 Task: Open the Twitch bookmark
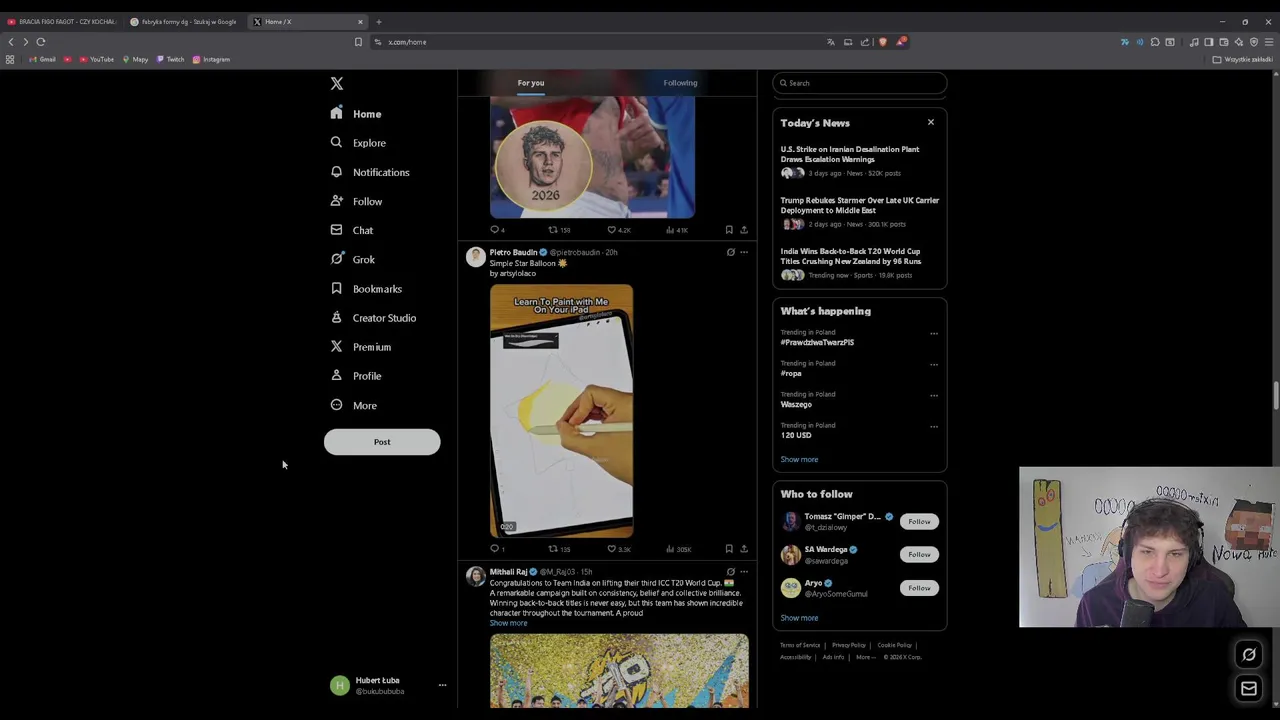click(170, 59)
